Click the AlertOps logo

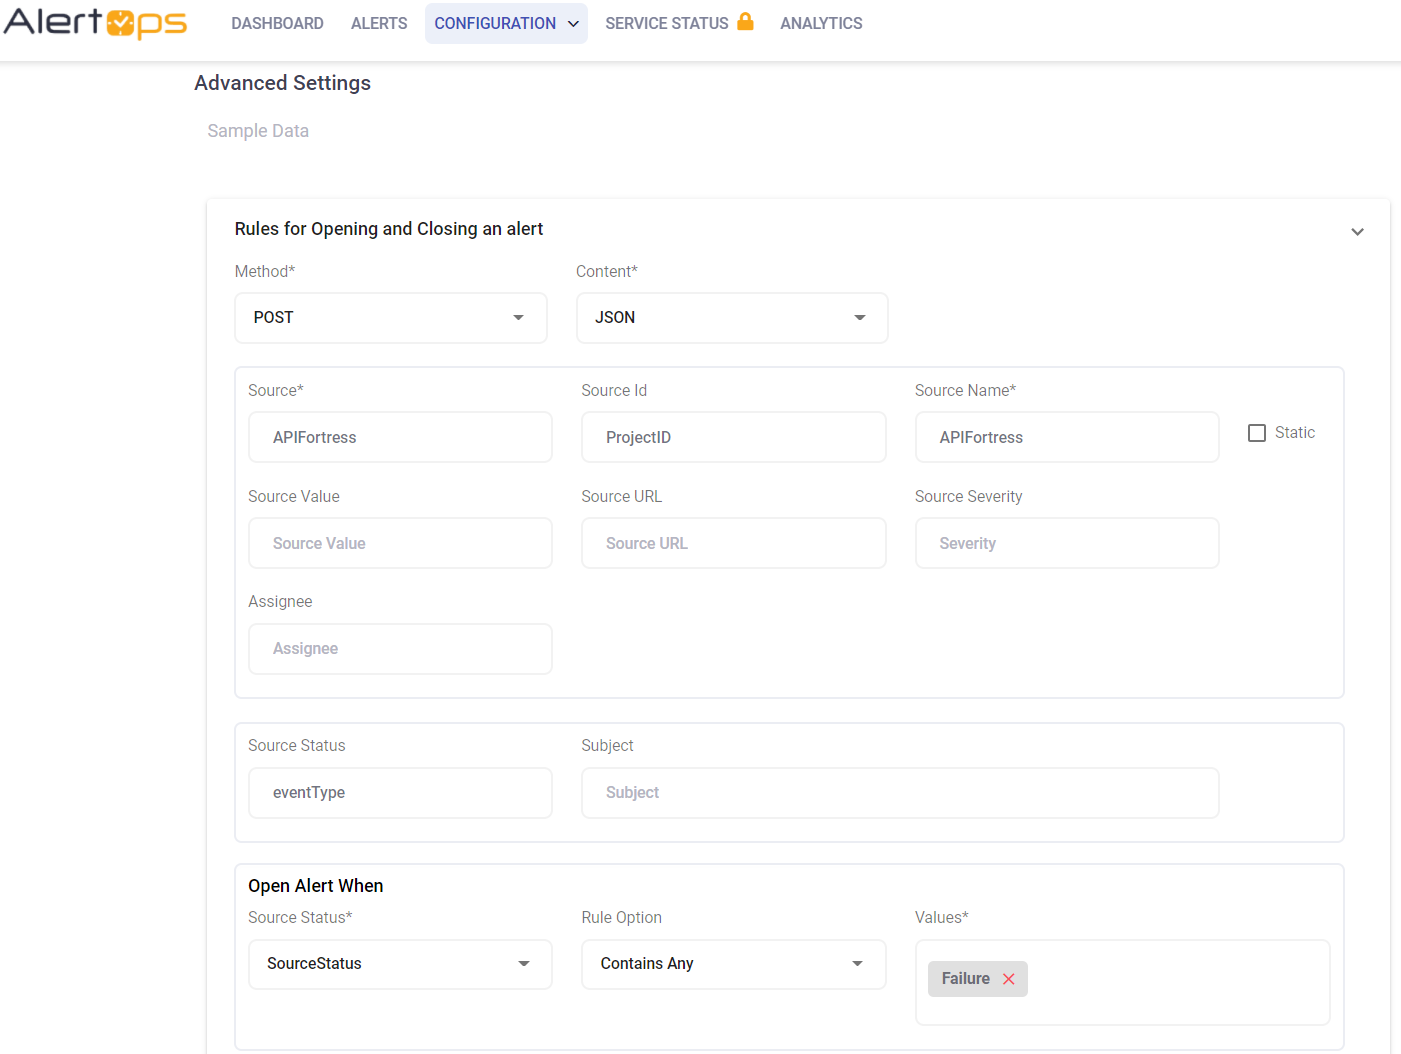pyautogui.click(x=95, y=23)
